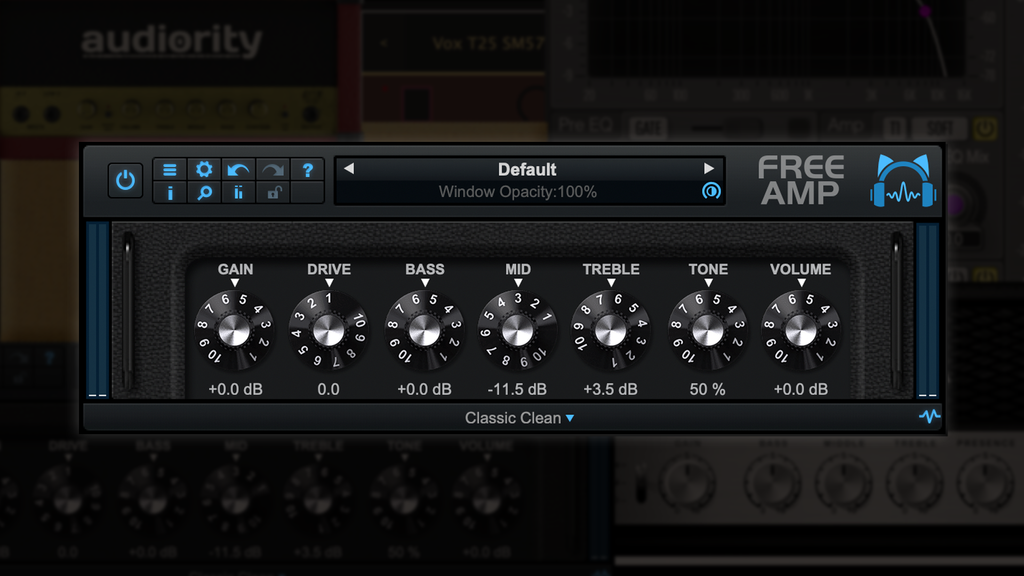Screen dimensions: 1024x576
Task: Click the magnifier zoom icon
Action: 204,193
